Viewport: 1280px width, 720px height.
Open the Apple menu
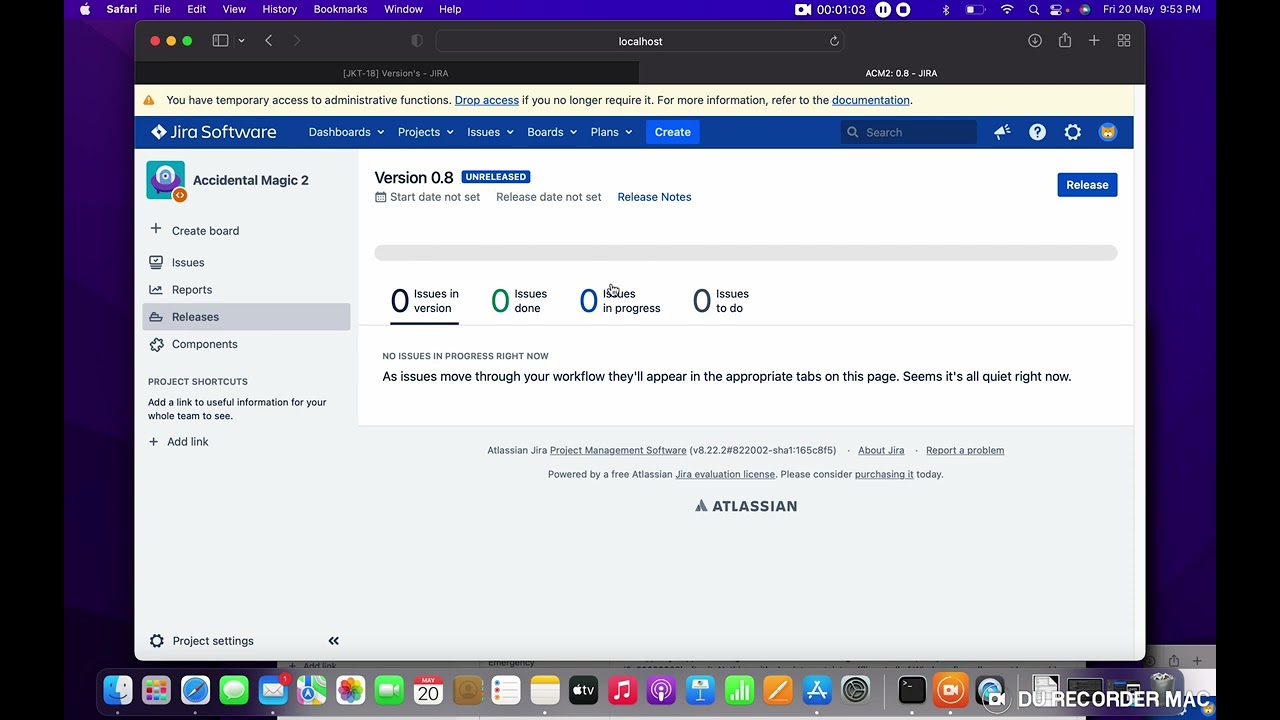point(85,9)
